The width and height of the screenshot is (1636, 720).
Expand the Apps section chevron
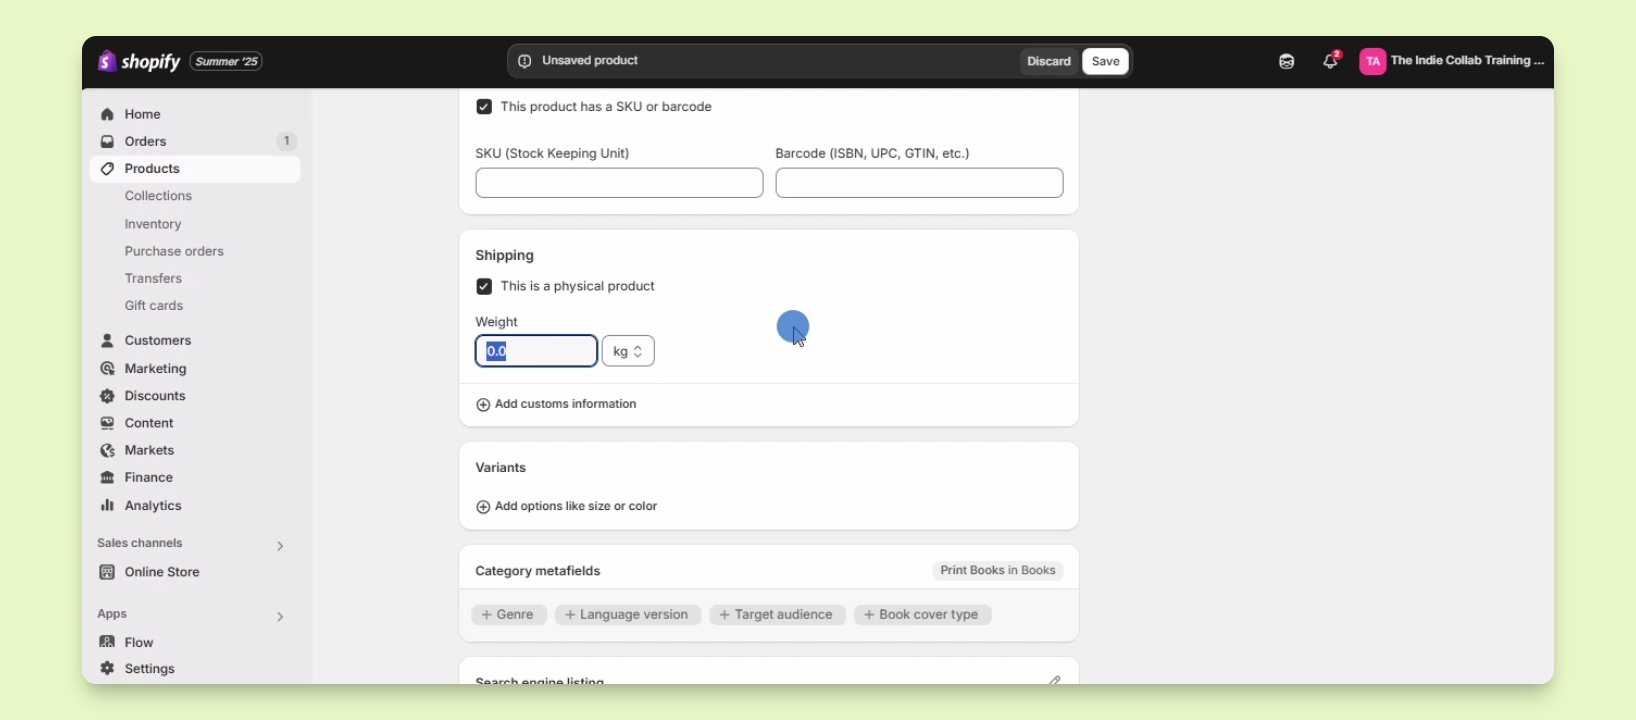(280, 616)
